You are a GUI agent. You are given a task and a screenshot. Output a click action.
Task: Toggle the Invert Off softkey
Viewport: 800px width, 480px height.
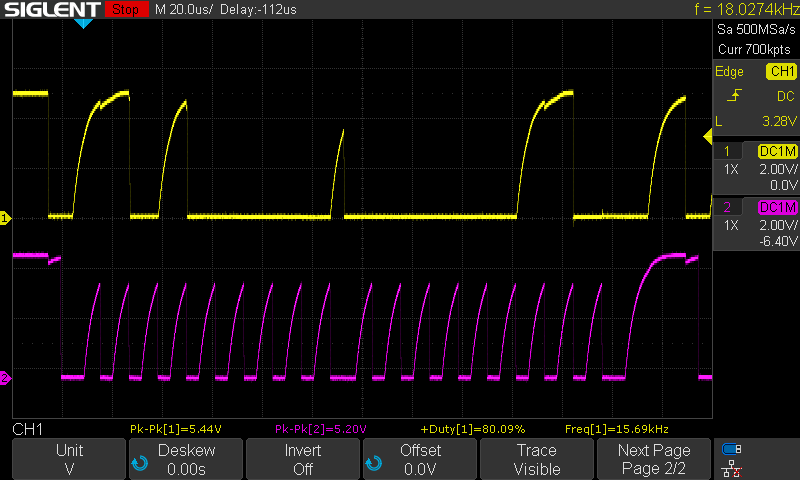point(303,459)
